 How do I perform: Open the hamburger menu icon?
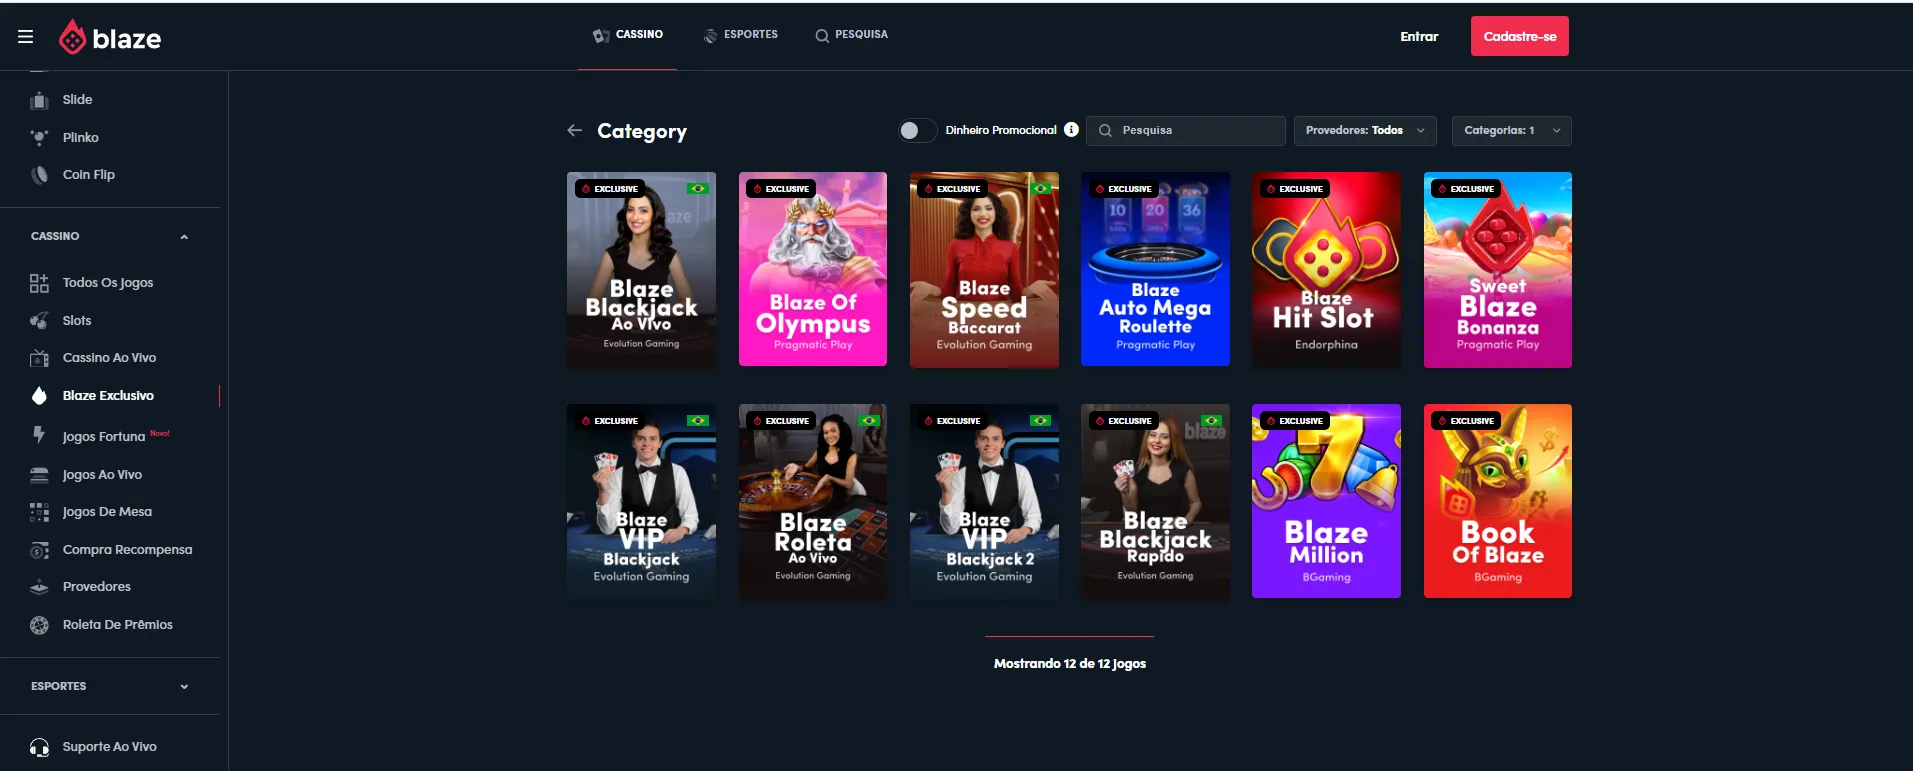click(x=26, y=37)
